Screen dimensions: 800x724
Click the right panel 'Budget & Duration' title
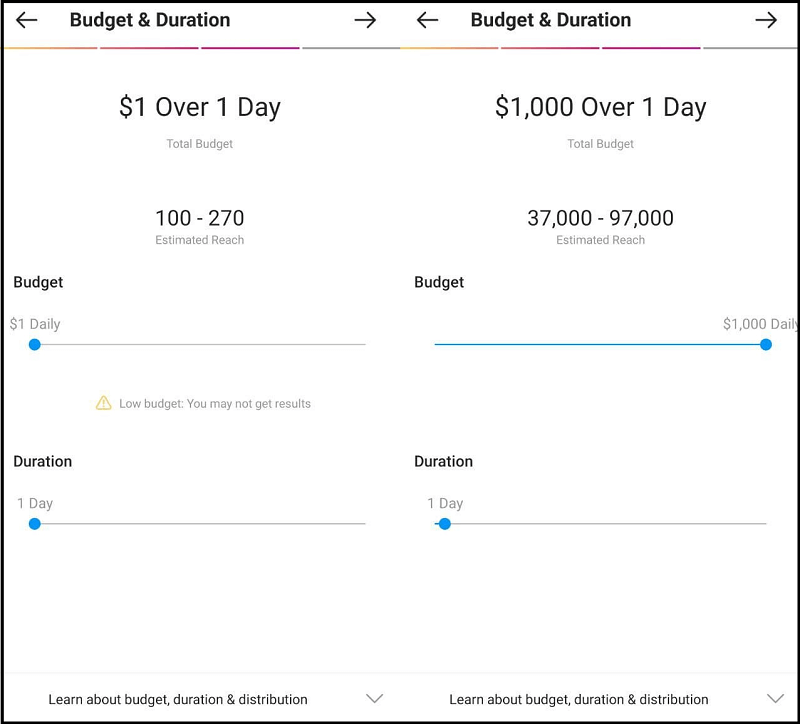tap(551, 20)
